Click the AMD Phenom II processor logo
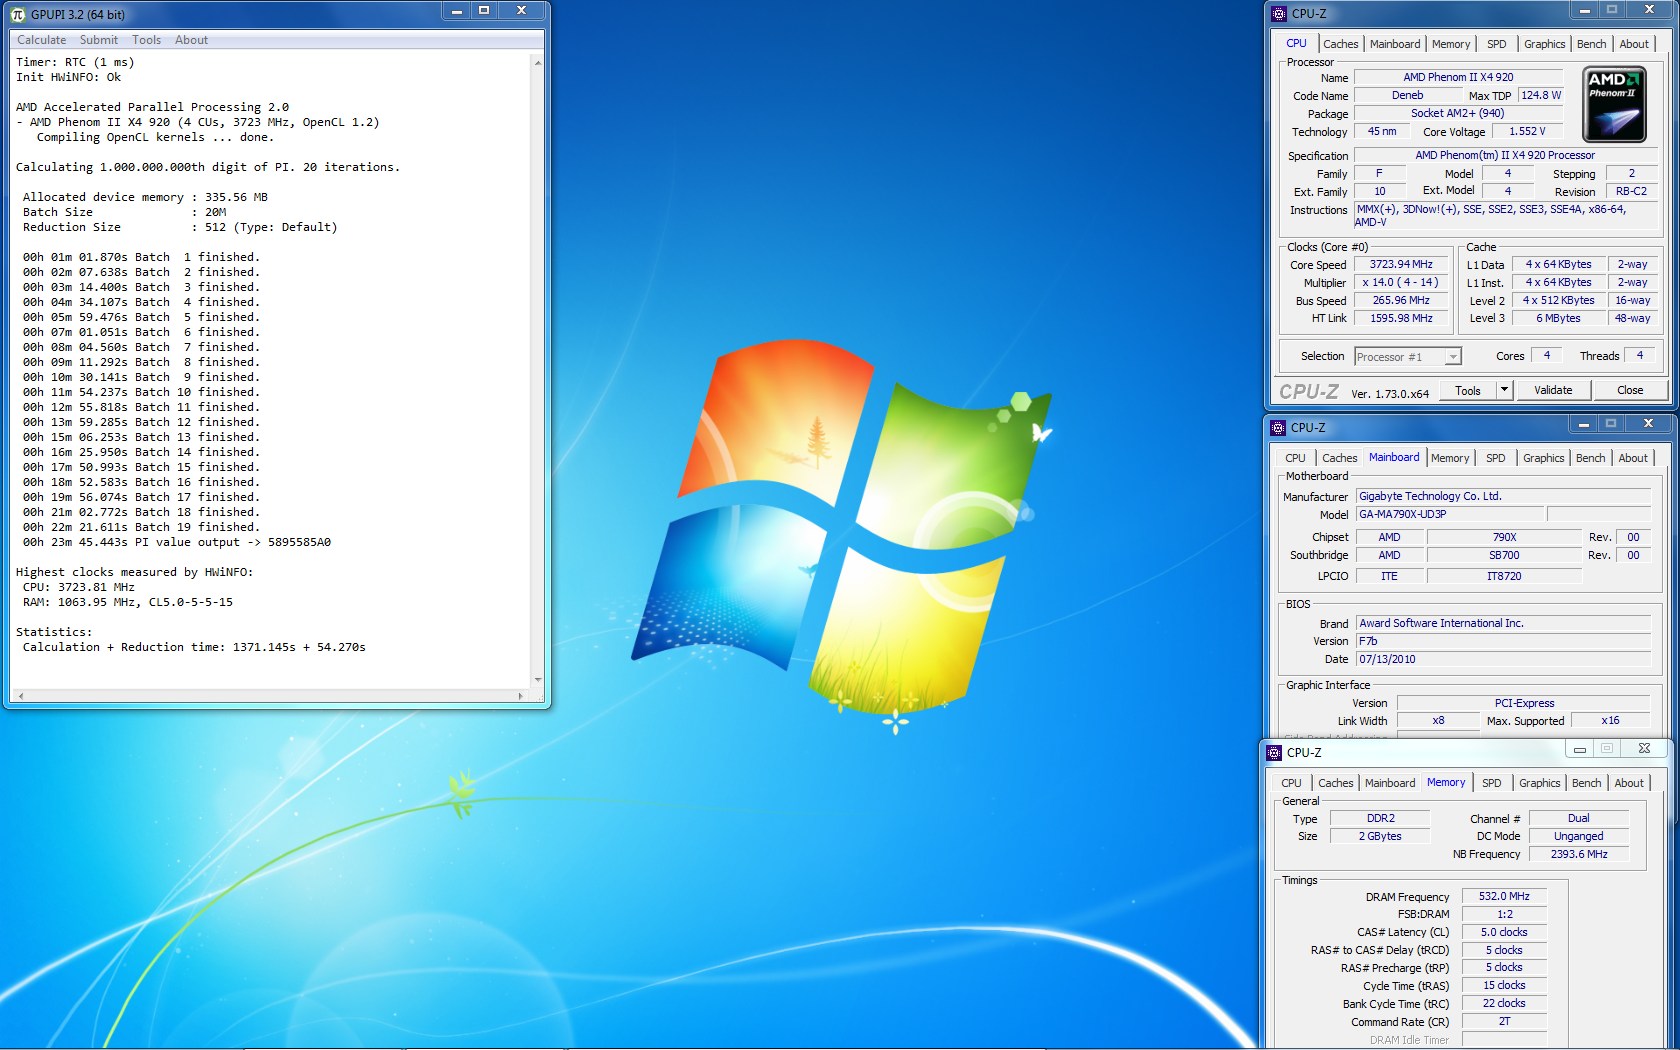Screen dimensions: 1680x1050 tap(1614, 104)
